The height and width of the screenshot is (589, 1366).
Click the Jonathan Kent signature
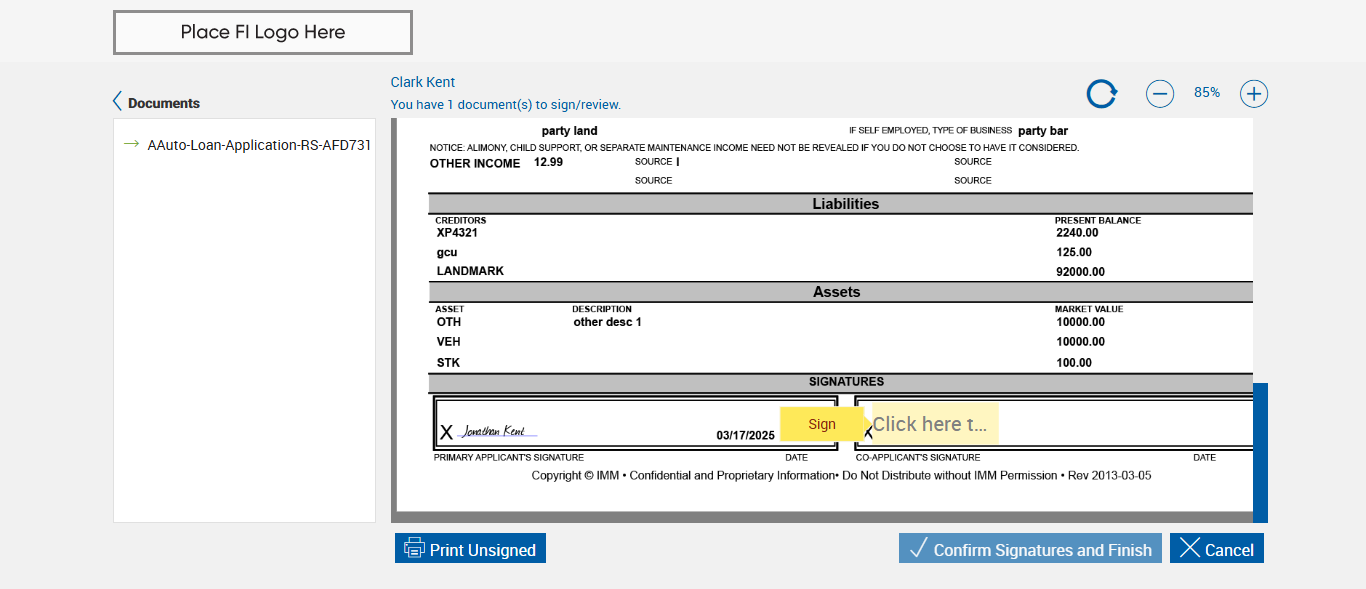click(x=499, y=431)
